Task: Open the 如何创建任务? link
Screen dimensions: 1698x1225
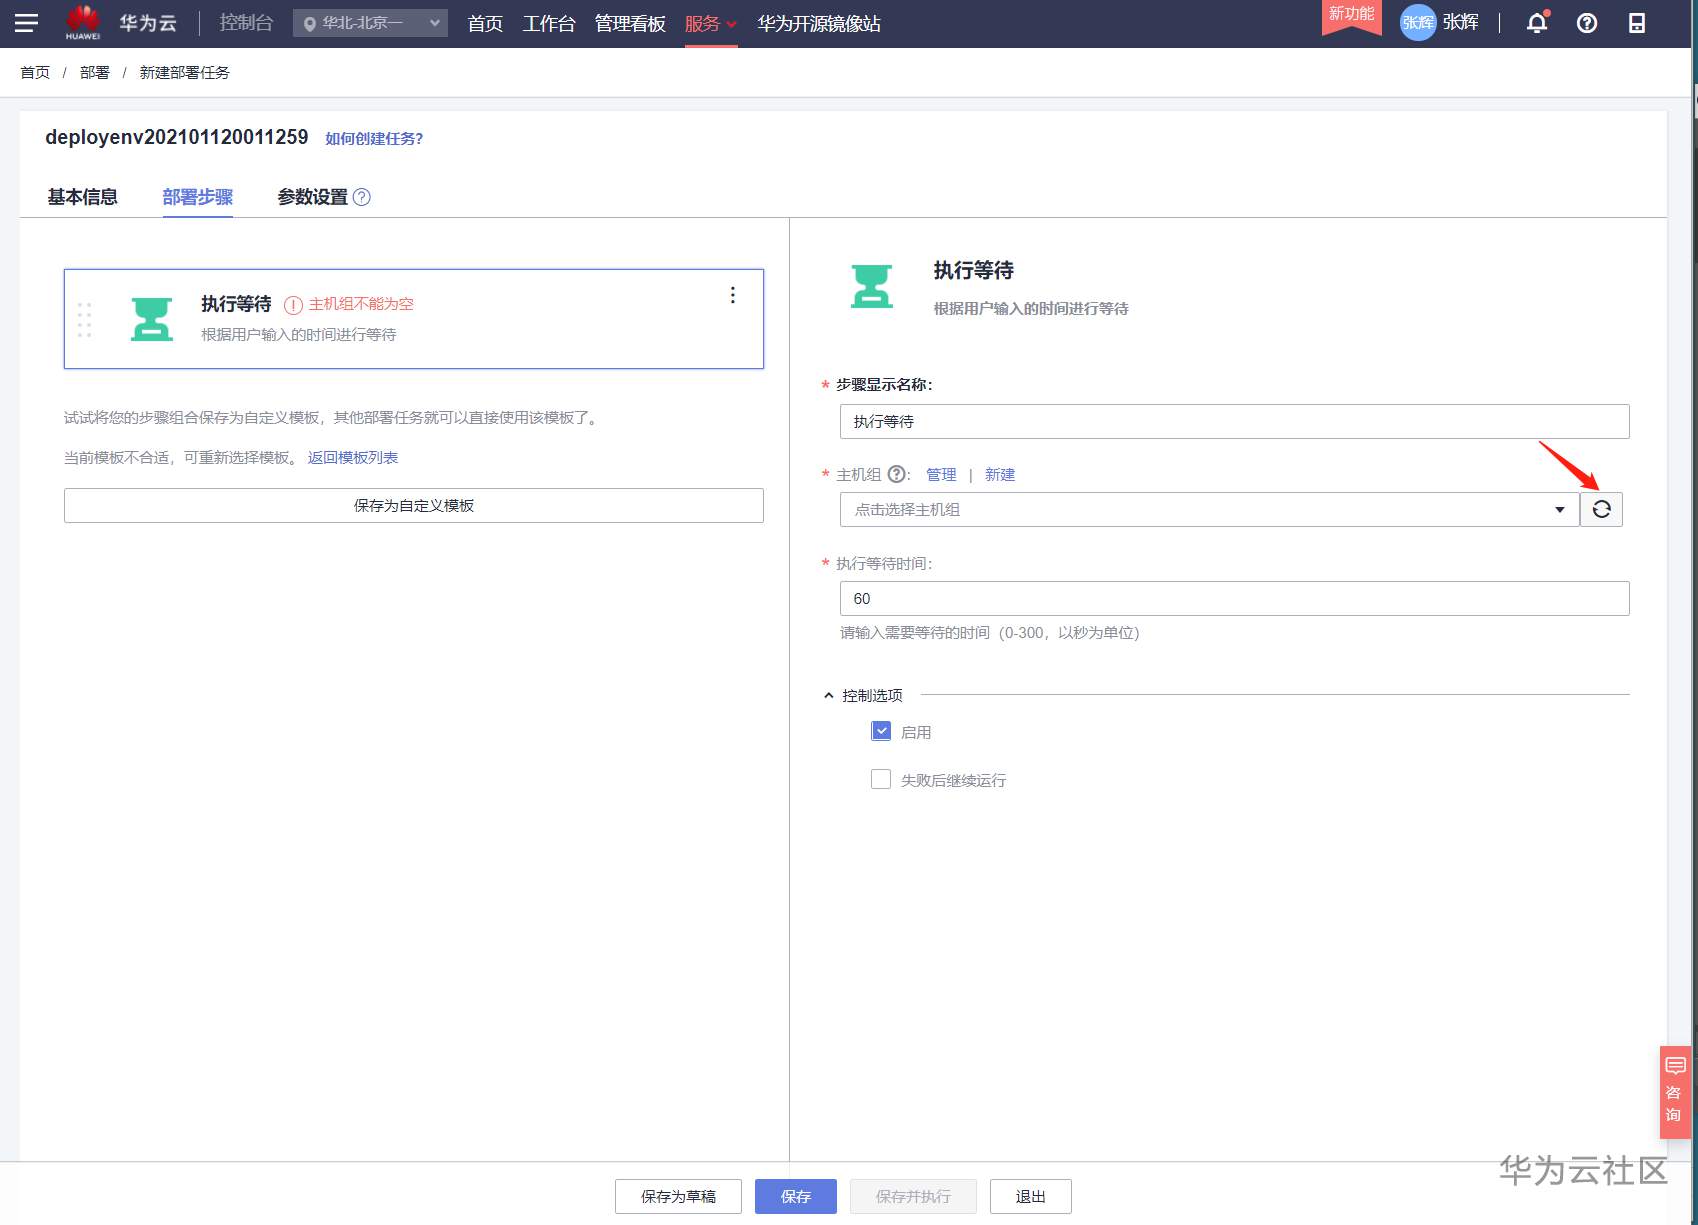Action: pos(374,139)
